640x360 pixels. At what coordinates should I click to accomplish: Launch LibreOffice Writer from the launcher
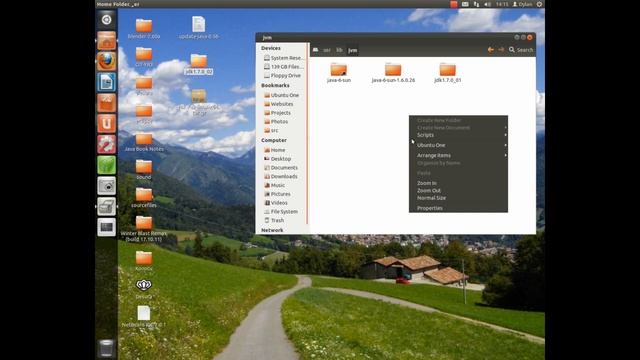pyautogui.click(x=106, y=82)
